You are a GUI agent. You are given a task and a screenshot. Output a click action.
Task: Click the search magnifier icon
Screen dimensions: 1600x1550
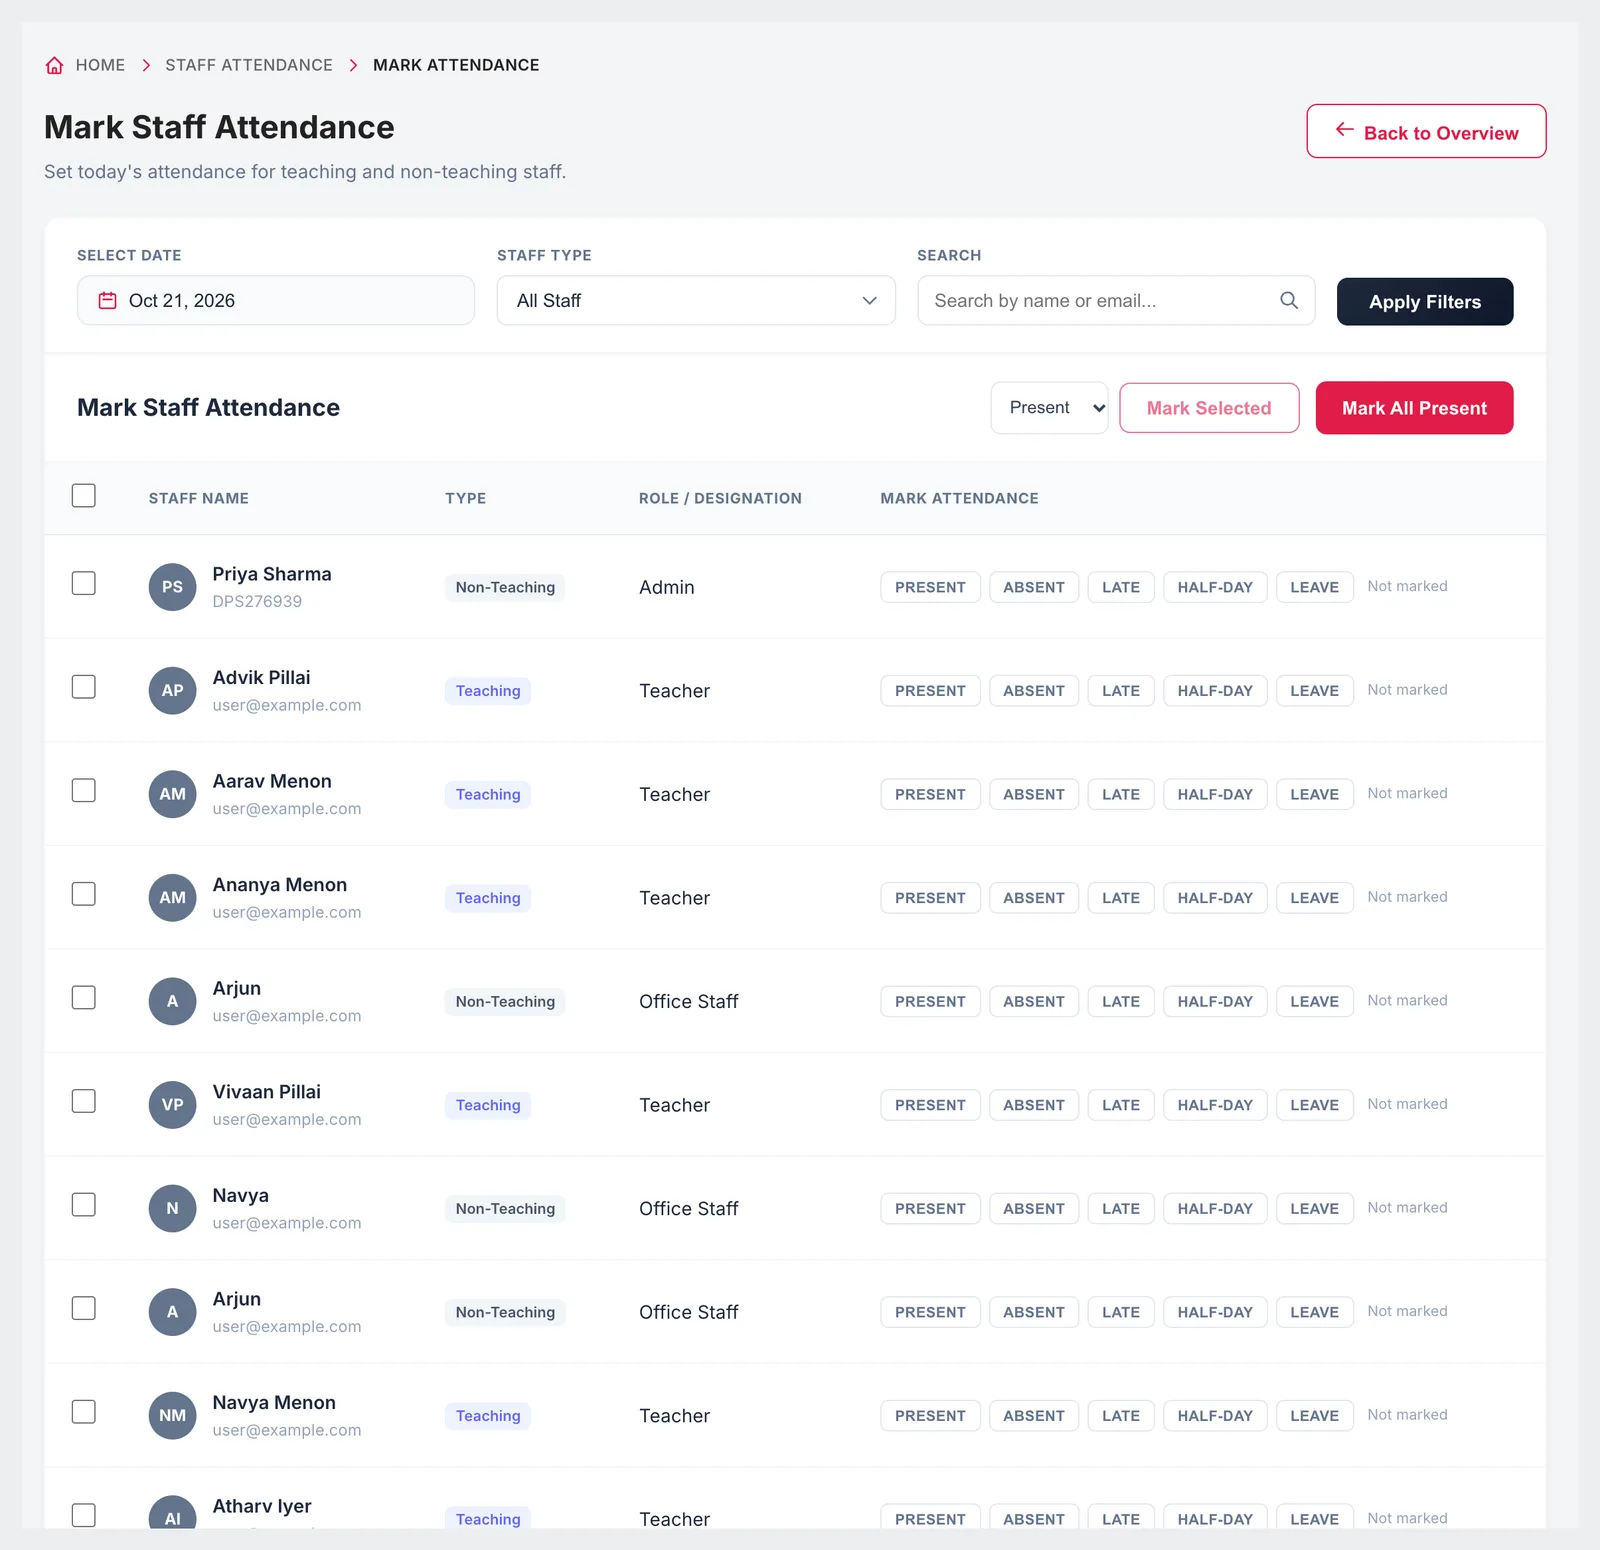click(1289, 300)
